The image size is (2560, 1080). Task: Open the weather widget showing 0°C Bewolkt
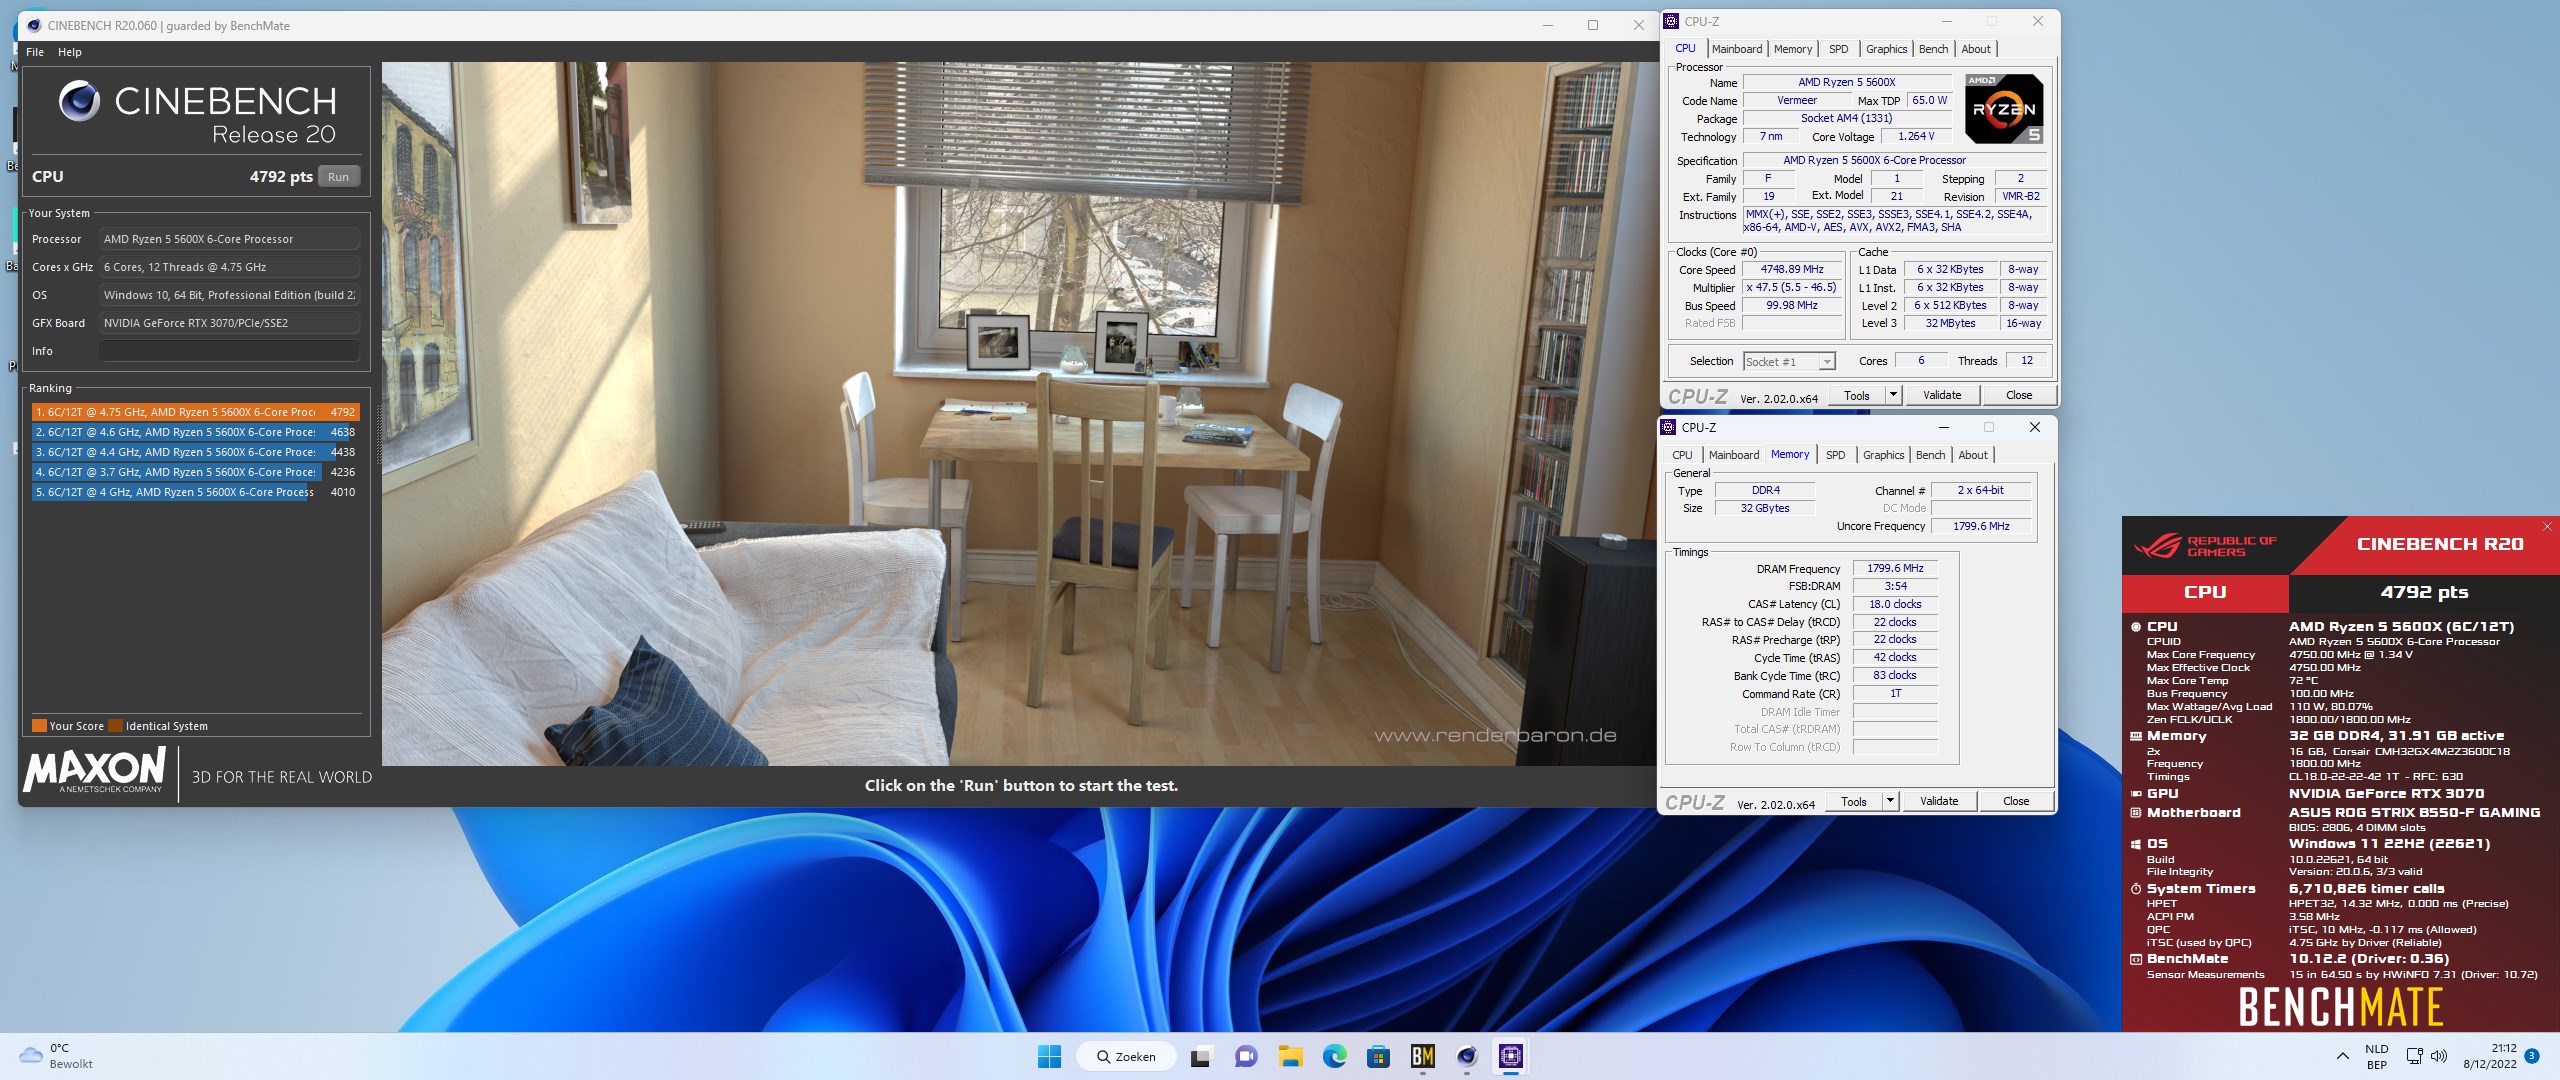click(58, 1056)
